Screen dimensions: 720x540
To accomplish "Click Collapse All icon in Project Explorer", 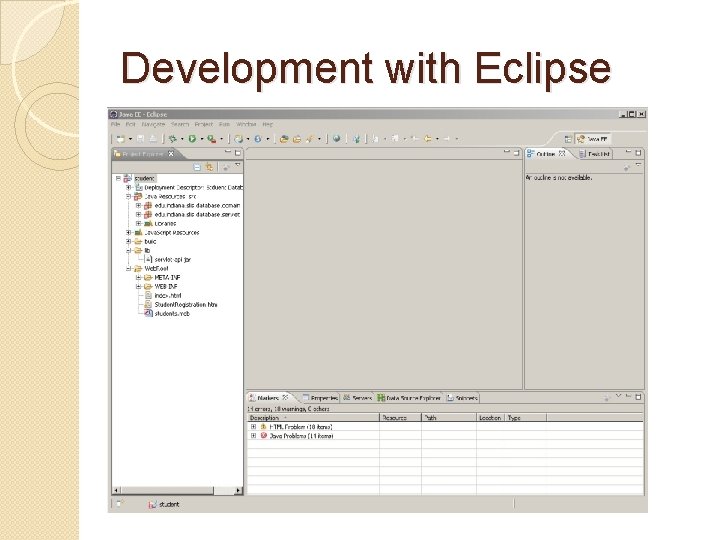I will coord(197,167).
